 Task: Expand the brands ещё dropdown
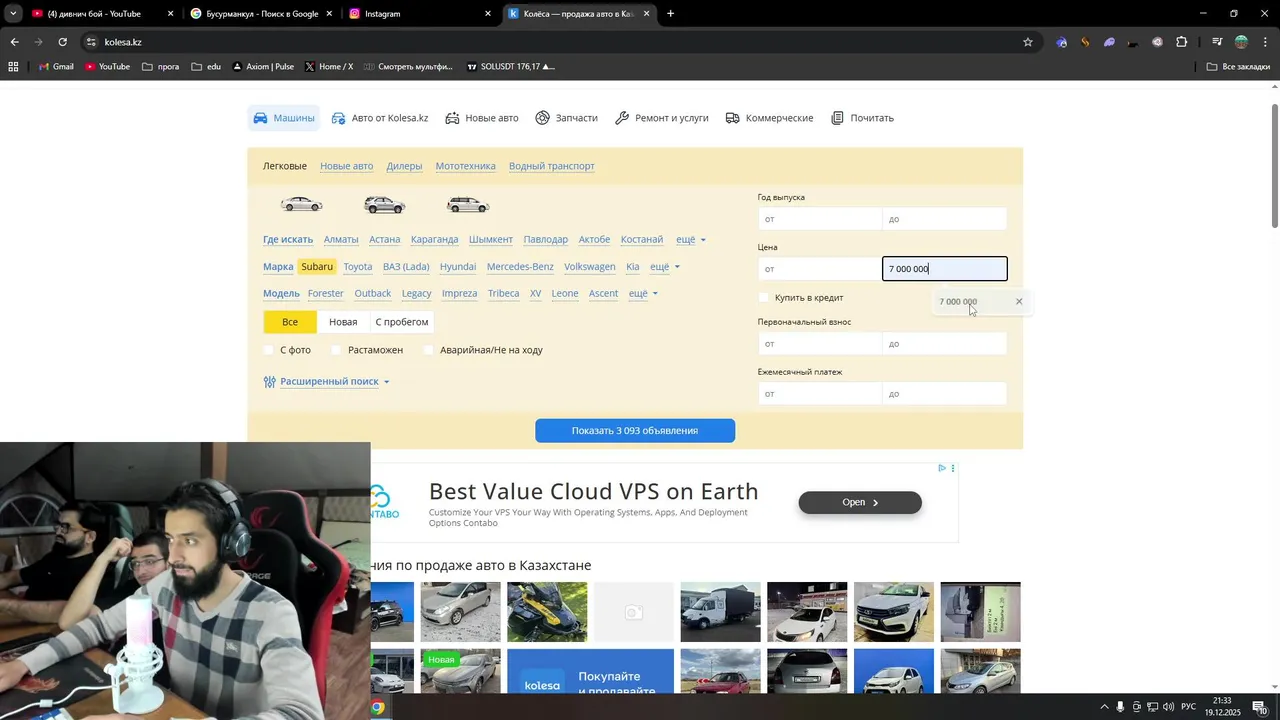tap(665, 267)
